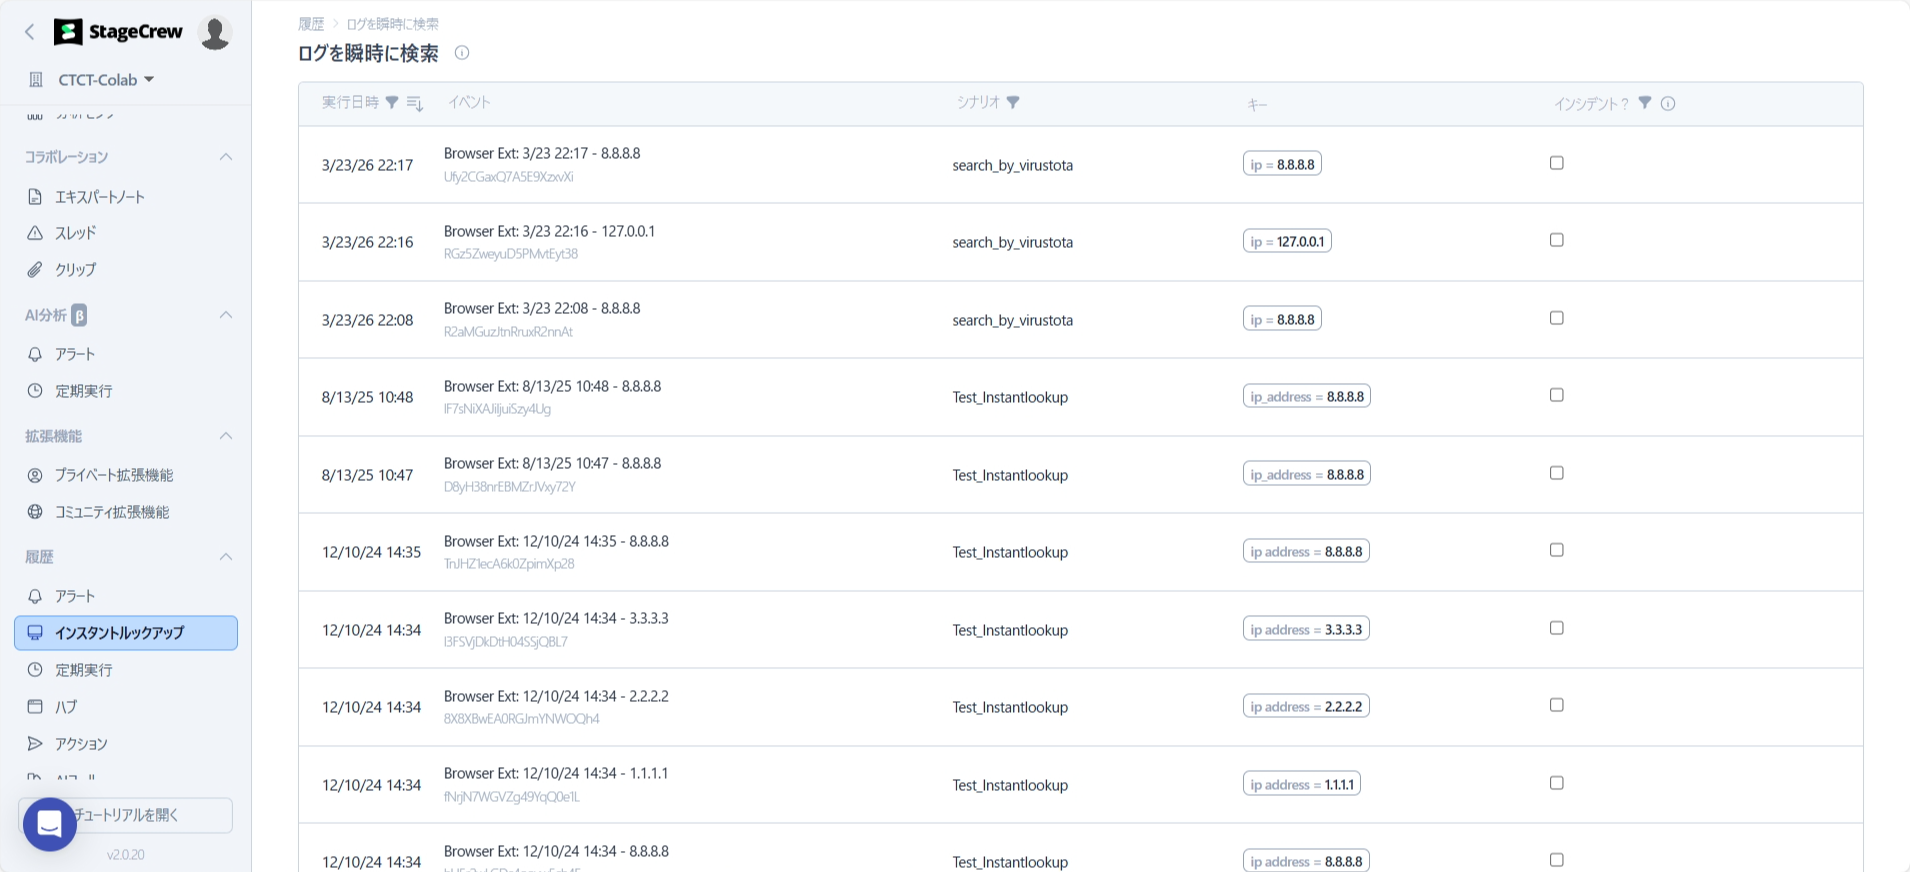This screenshot has height=872, width=1910.
Task: Click the execution date sort icon
Action: pyautogui.click(x=415, y=103)
